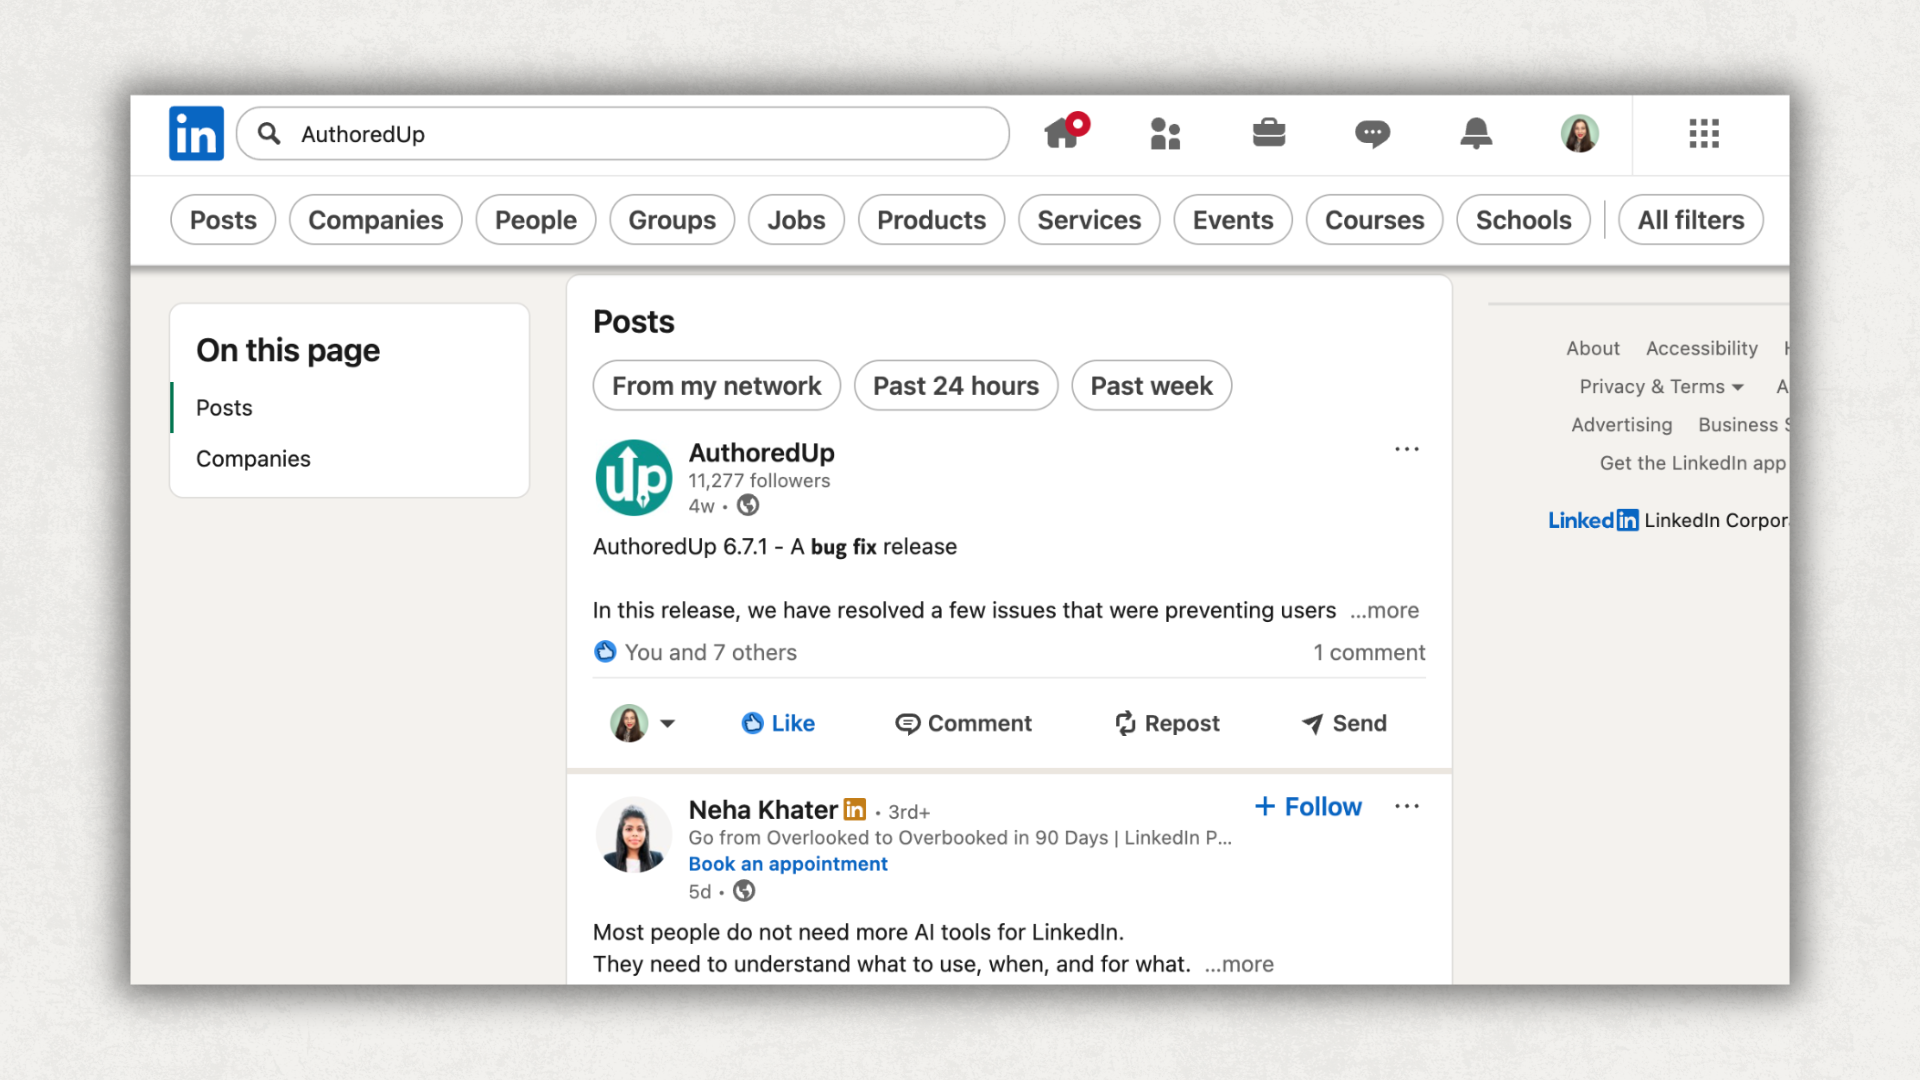The image size is (1920, 1080).
Task: Toggle the Past week filter
Action: 1152,386
